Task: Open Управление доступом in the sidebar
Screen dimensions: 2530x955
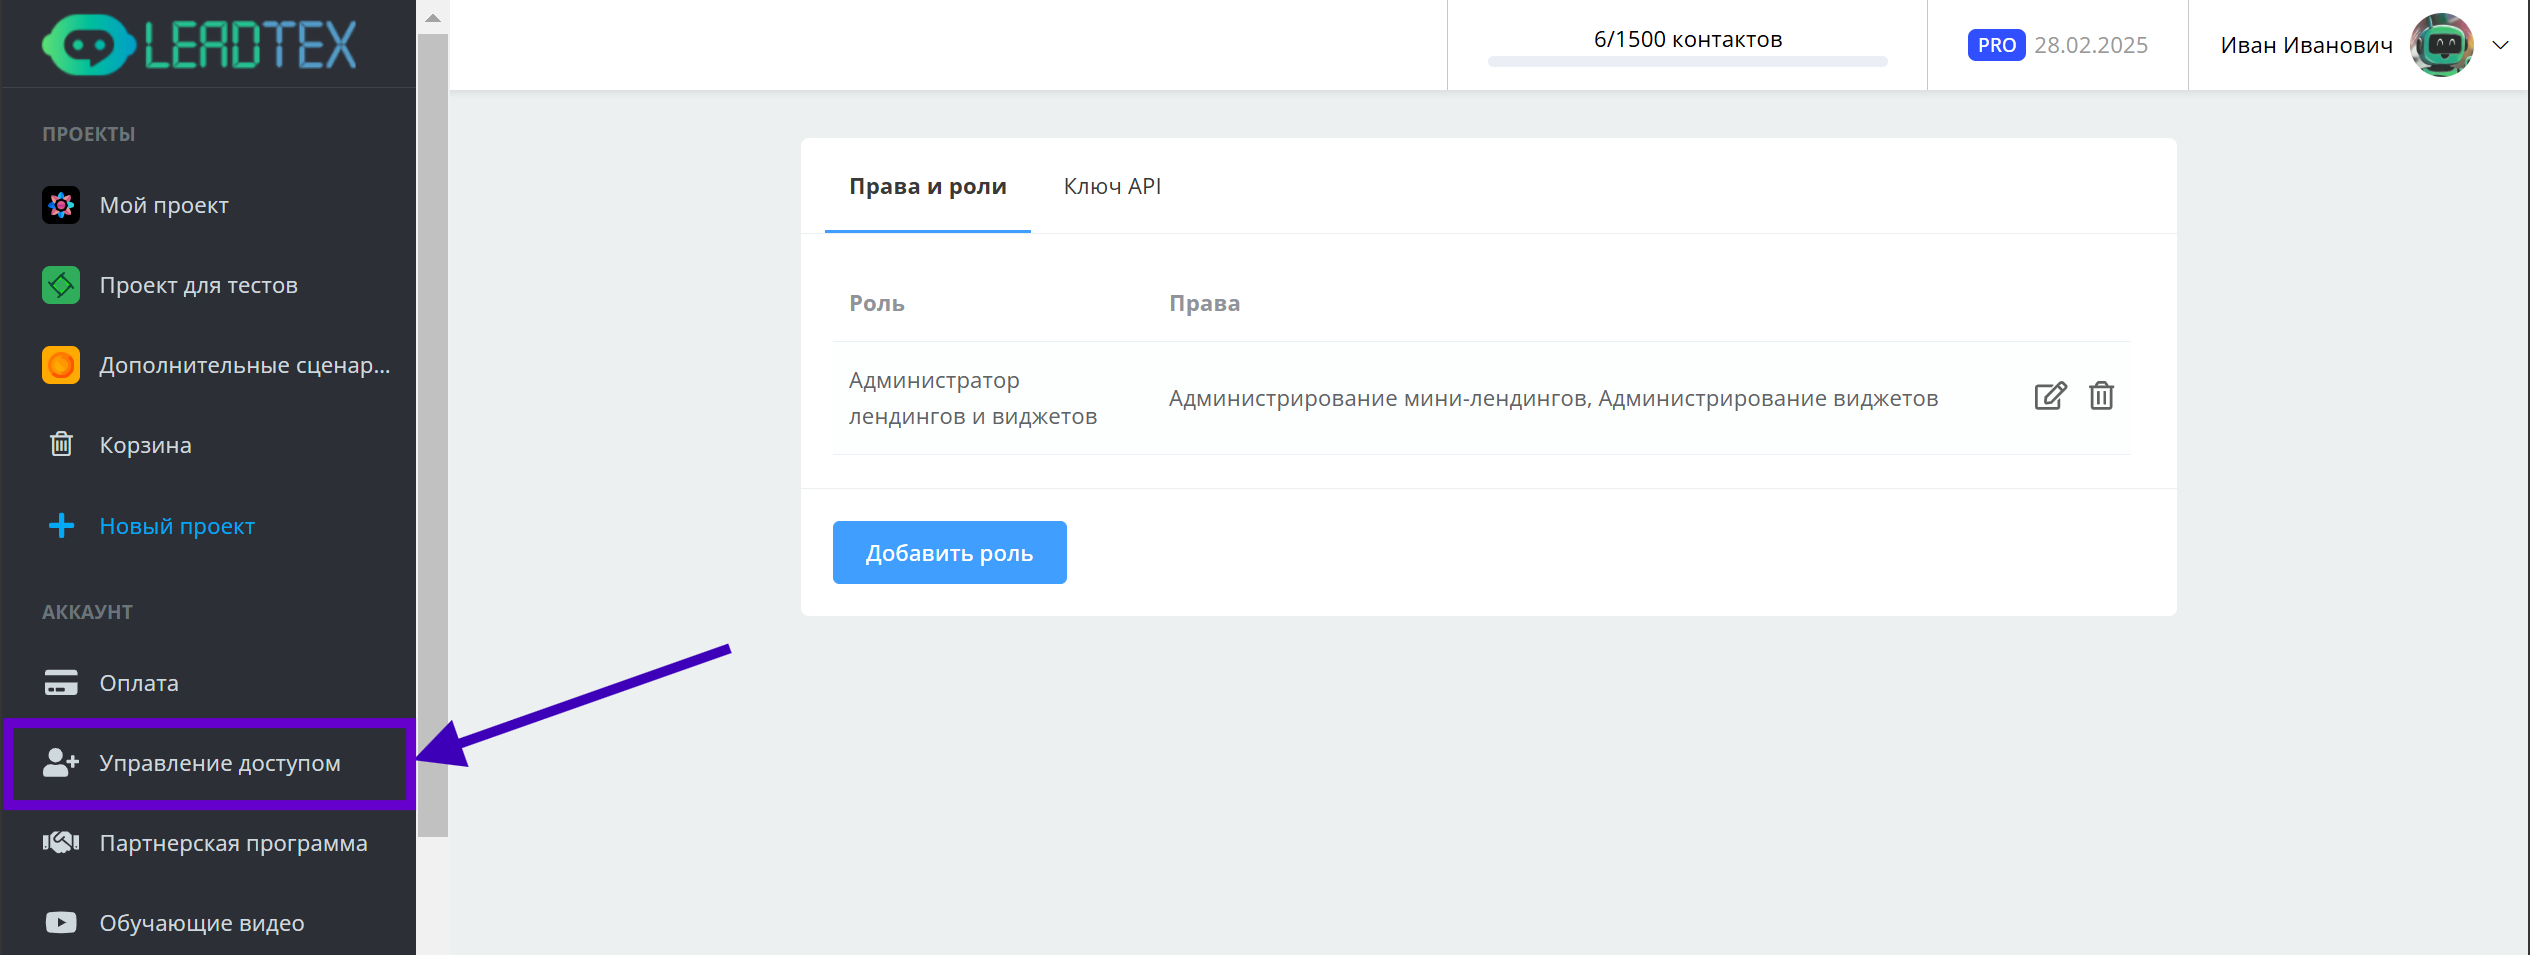Action: (x=219, y=763)
